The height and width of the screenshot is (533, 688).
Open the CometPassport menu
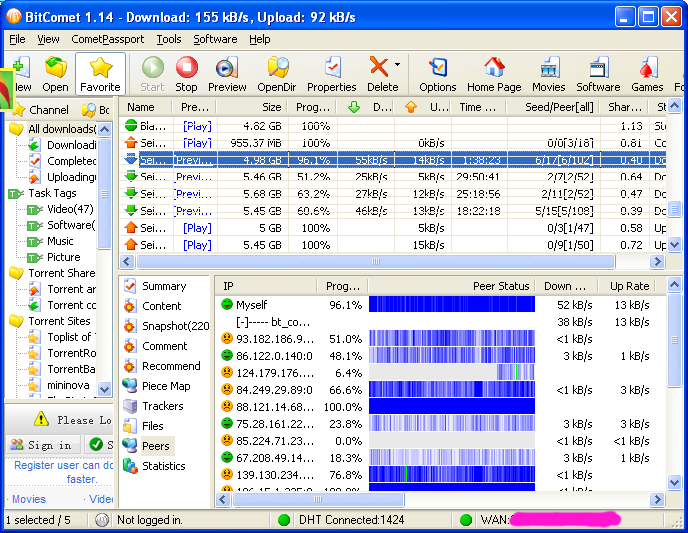pyautogui.click(x=108, y=39)
